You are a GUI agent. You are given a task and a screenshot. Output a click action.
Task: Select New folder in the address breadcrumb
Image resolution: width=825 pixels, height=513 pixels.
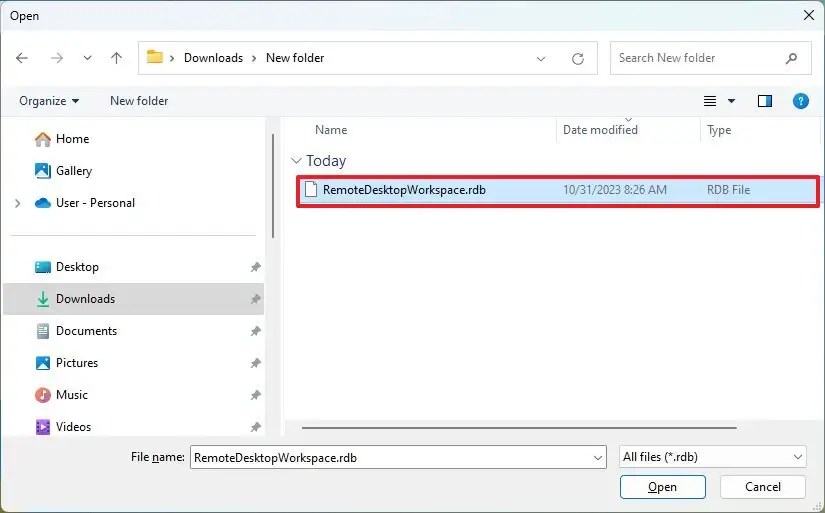pos(295,58)
